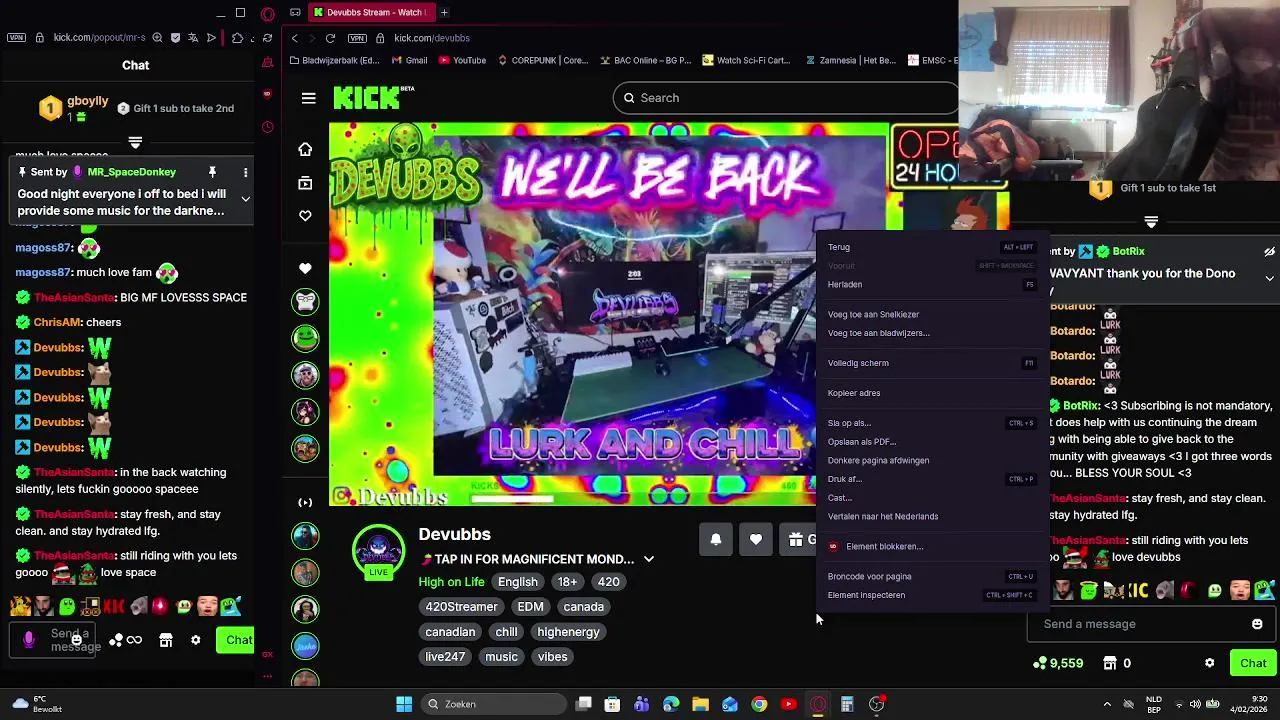
Task: Click the notification bell button under the stream
Action: [x=716, y=539]
